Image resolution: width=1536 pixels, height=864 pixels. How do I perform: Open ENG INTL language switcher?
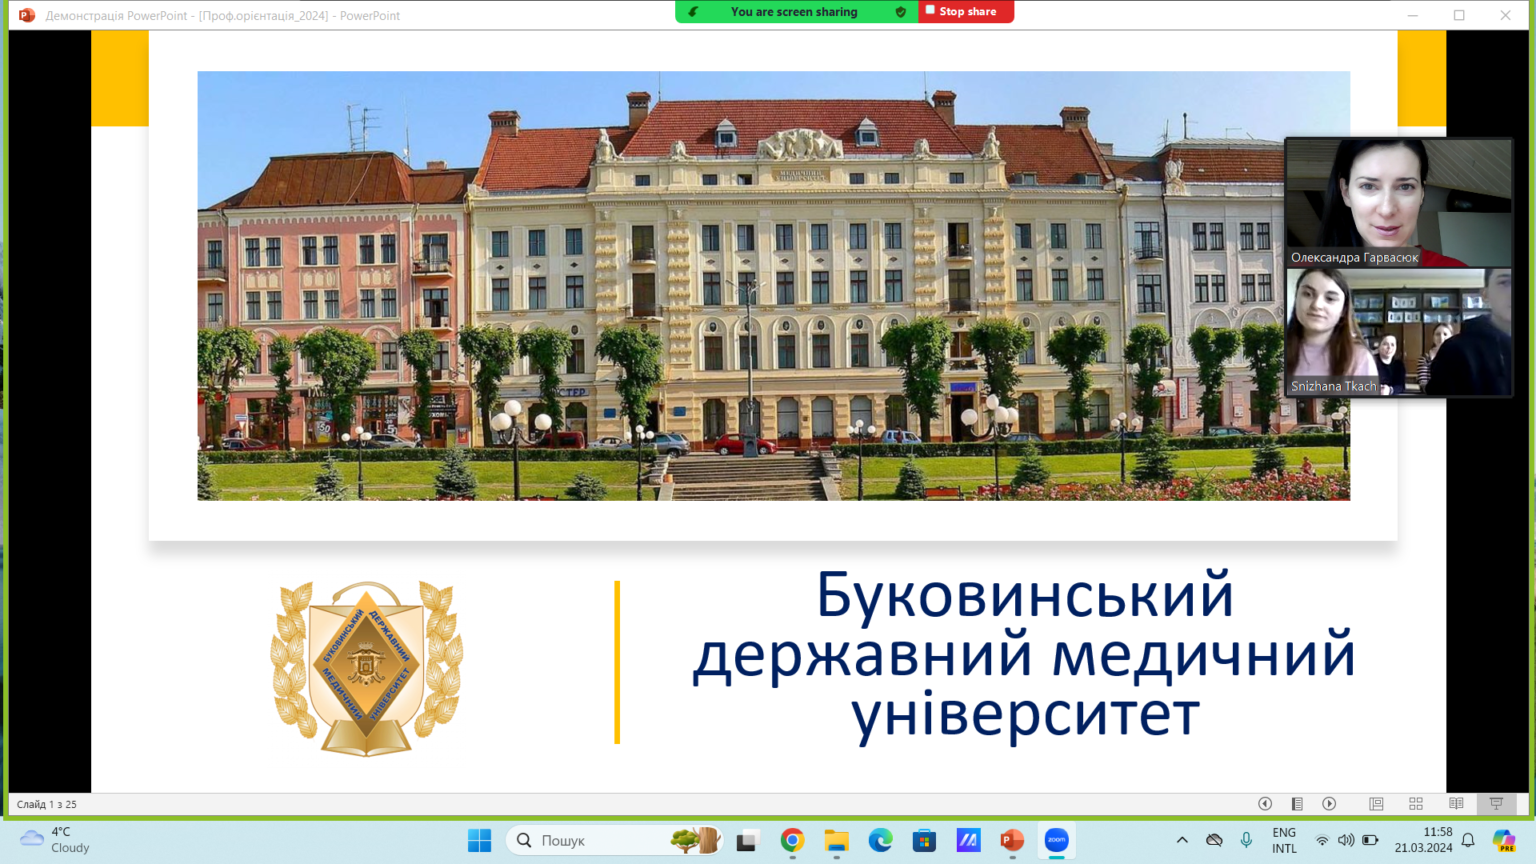click(1284, 840)
